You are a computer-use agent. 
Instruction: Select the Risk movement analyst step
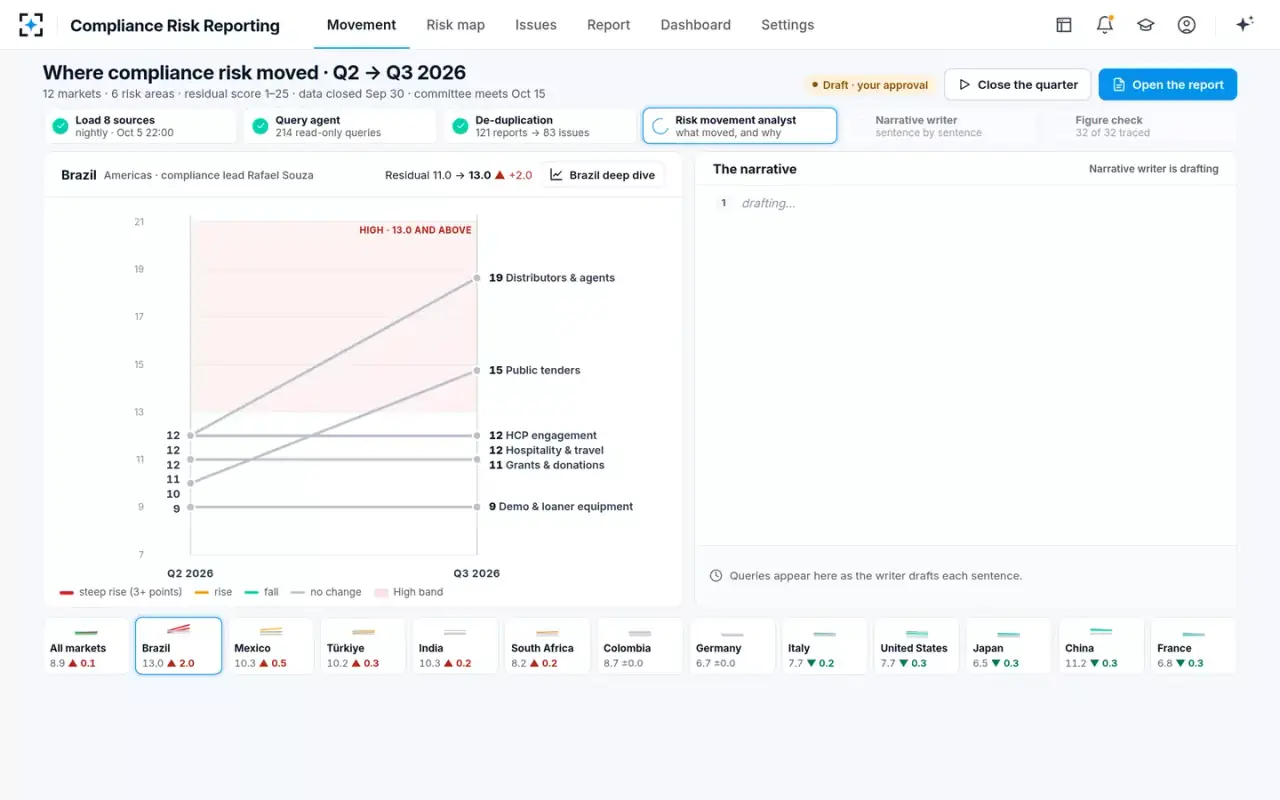[x=740, y=126]
